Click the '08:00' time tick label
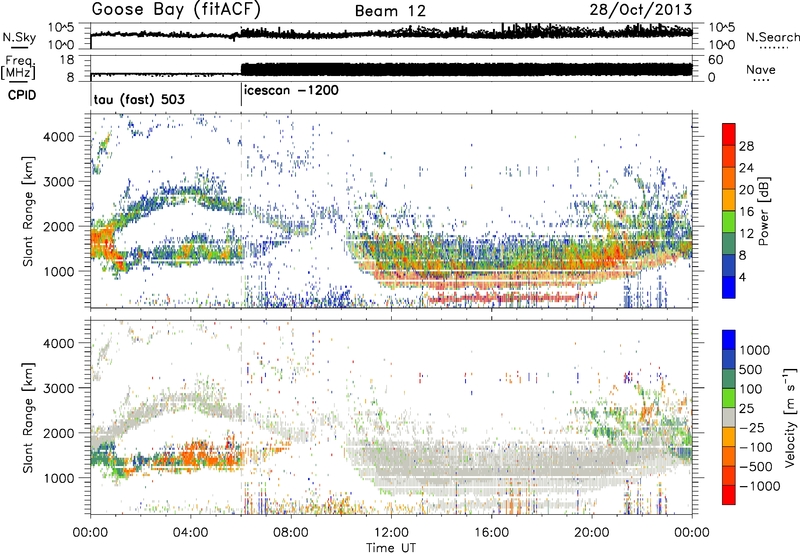Image resolution: width=800 pixels, height=554 pixels. coord(291,533)
